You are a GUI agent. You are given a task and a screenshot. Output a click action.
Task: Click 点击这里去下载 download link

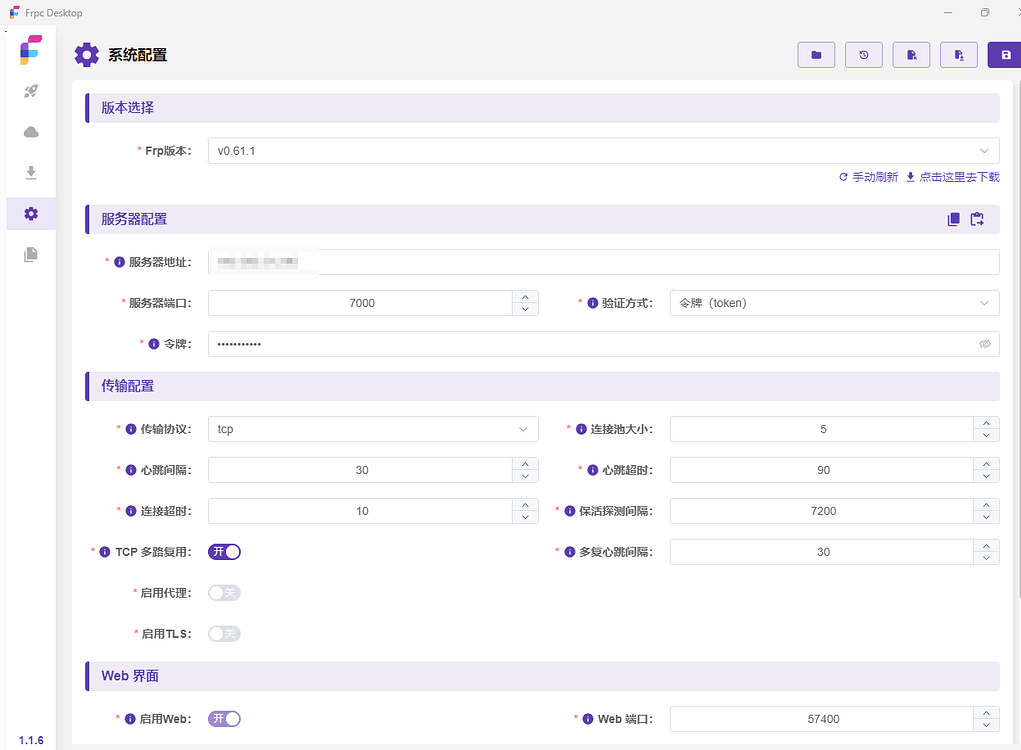point(953,177)
